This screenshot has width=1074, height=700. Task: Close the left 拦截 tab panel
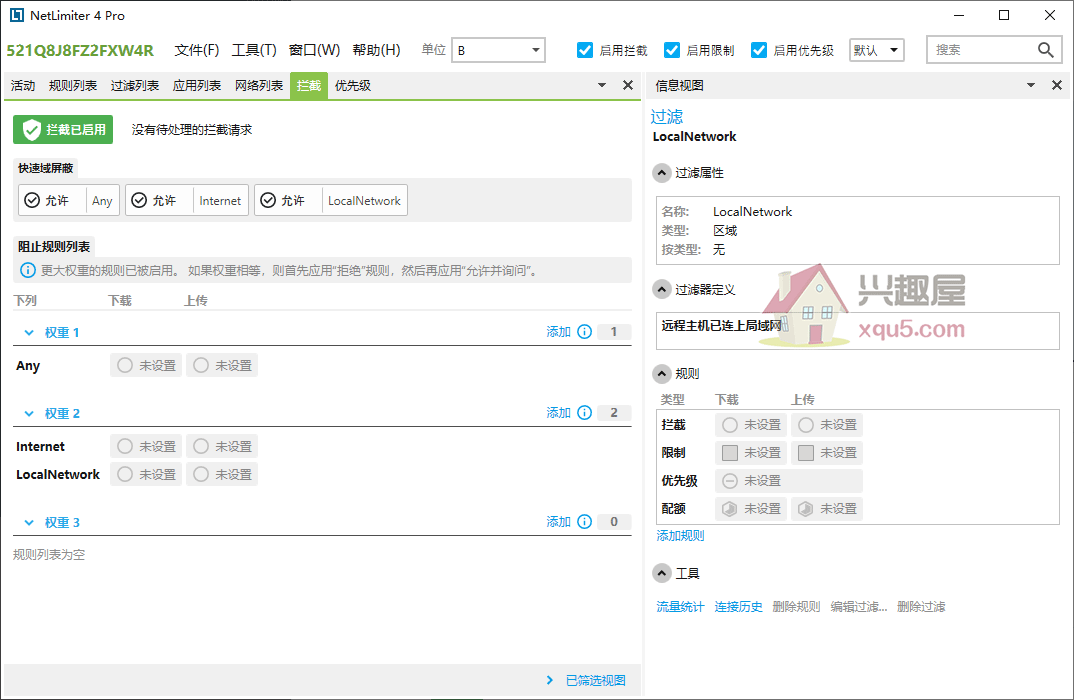click(x=627, y=86)
